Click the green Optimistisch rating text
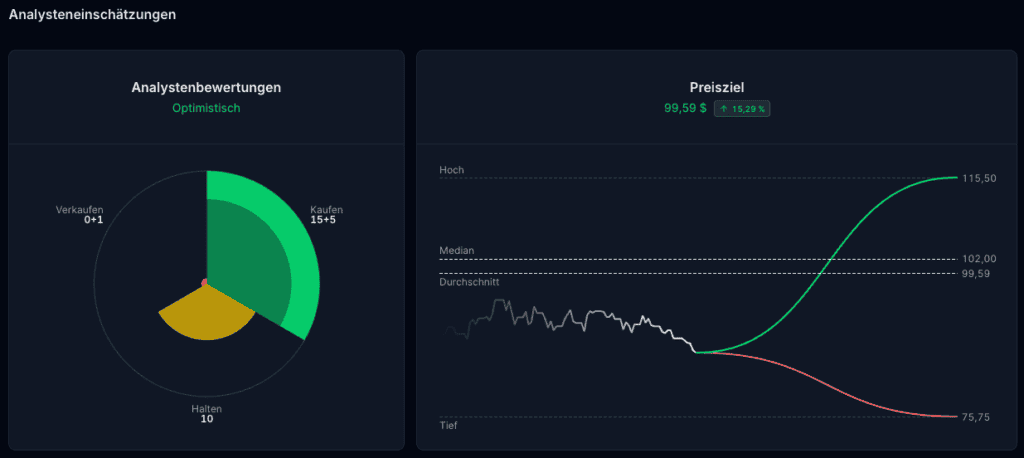 click(x=206, y=108)
